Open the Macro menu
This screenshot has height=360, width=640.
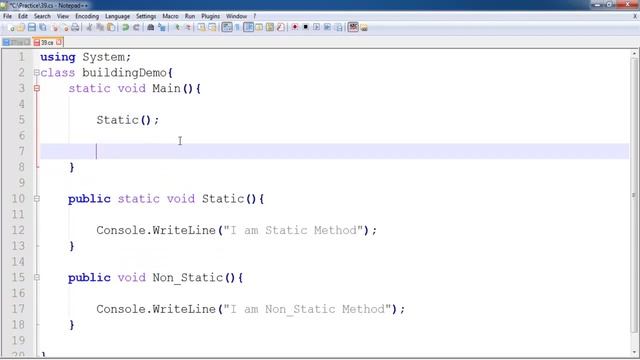point(170,16)
